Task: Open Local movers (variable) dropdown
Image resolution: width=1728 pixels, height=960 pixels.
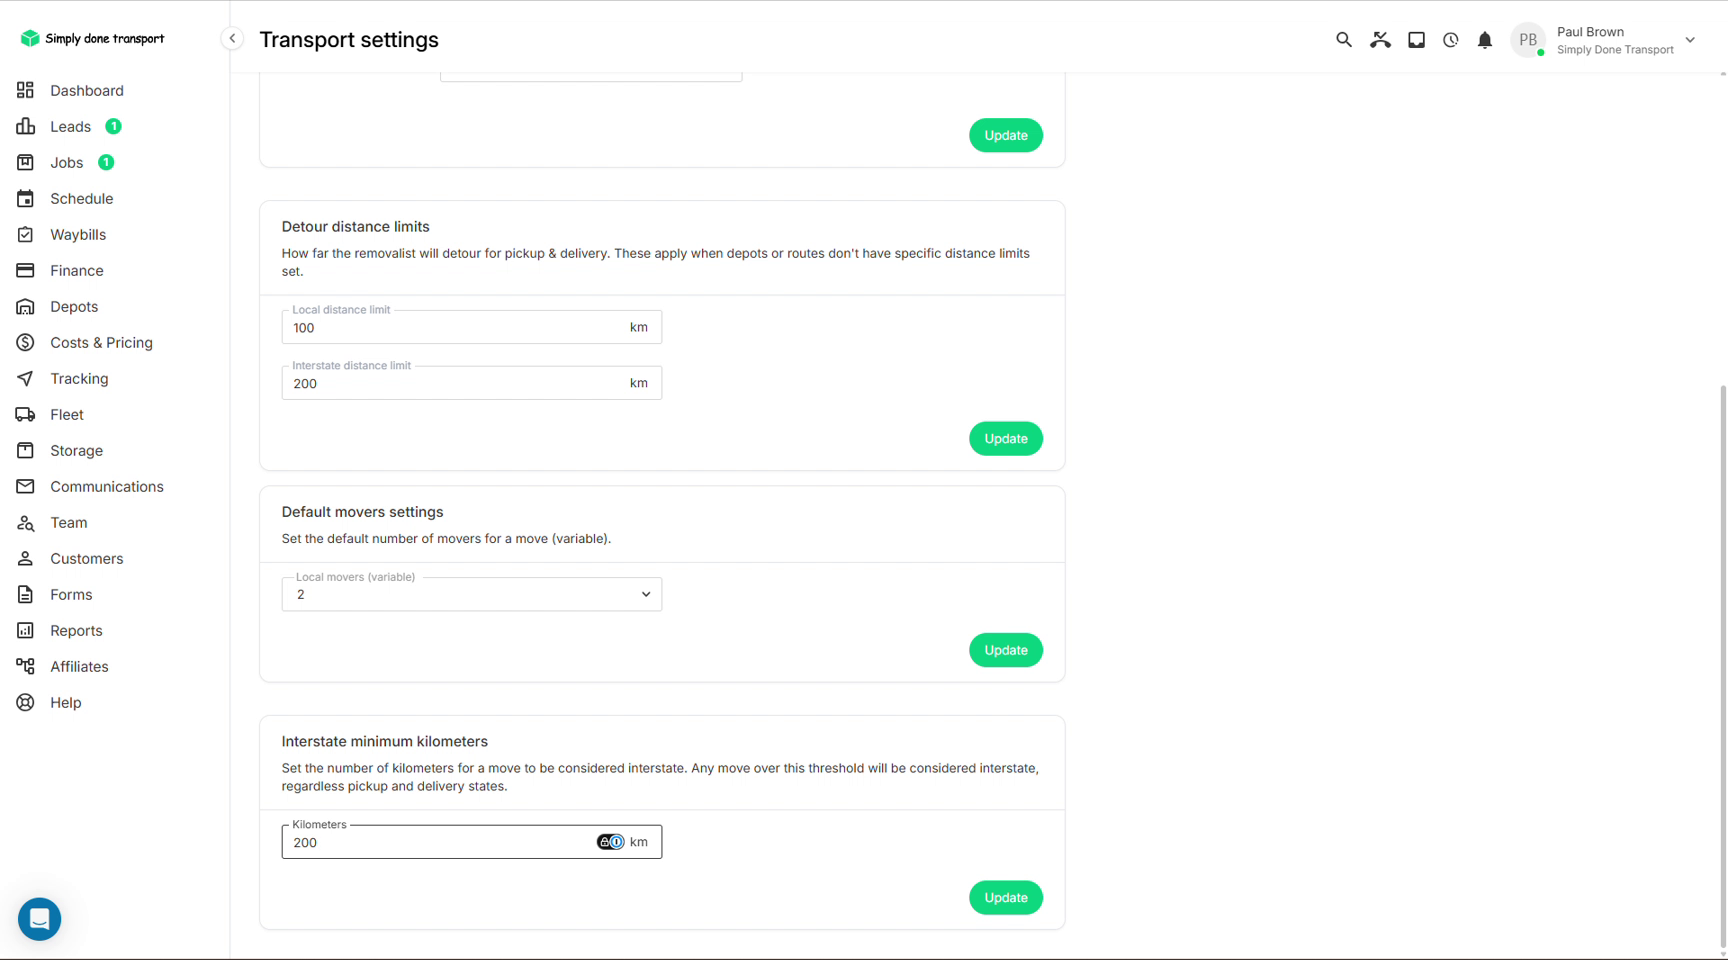Action: tap(471, 594)
